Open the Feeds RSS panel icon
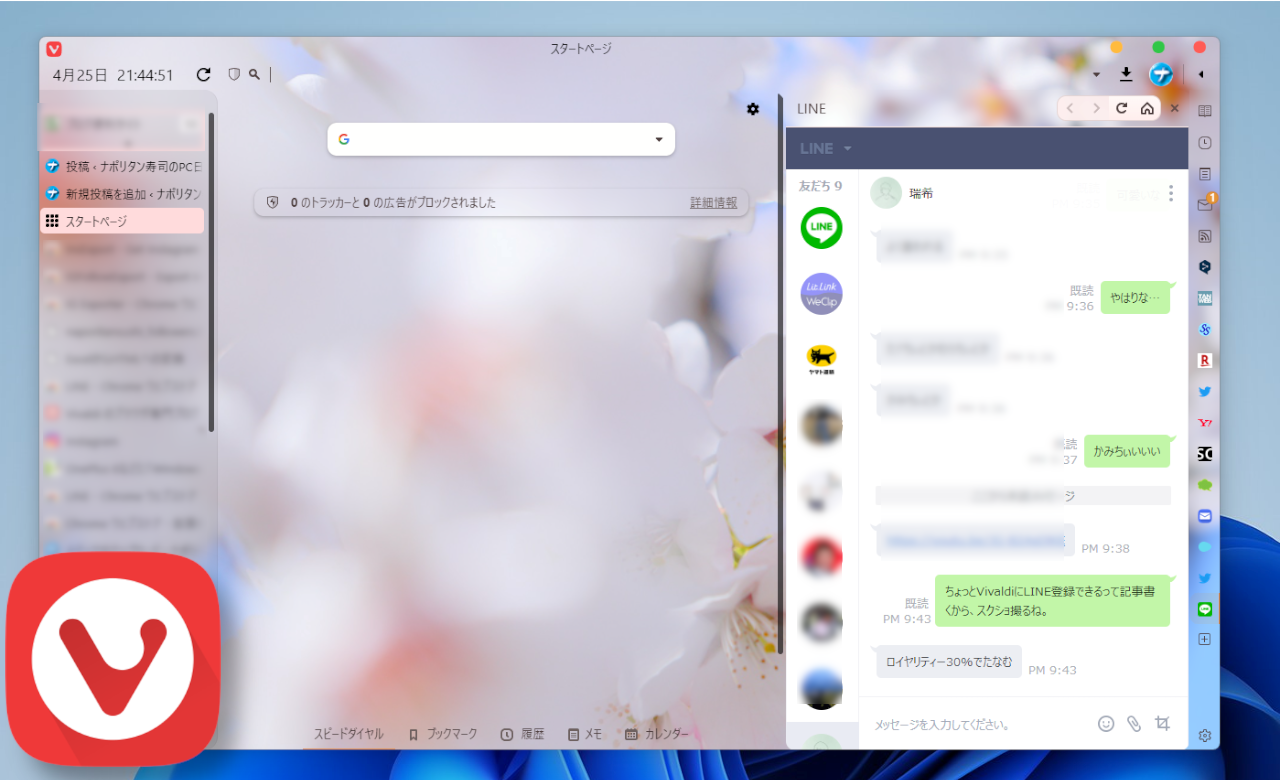Image resolution: width=1280 pixels, height=780 pixels. (1205, 236)
